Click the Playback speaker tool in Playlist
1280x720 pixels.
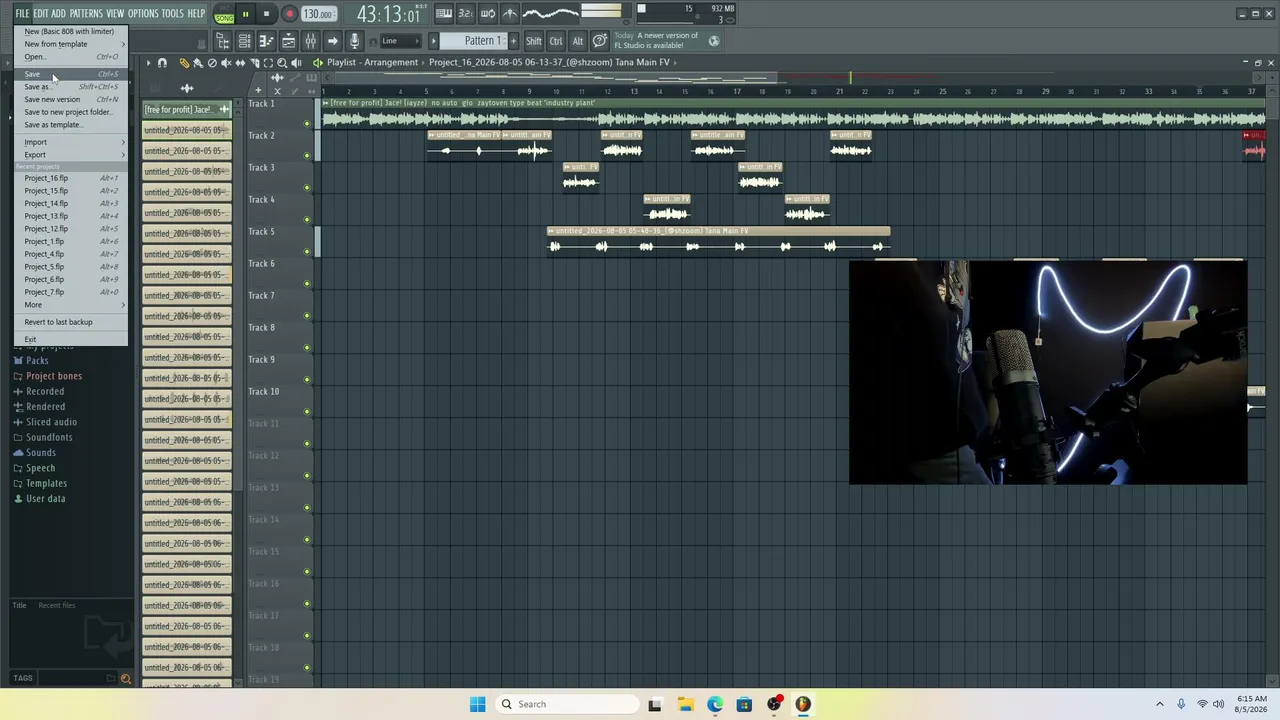click(x=296, y=62)
